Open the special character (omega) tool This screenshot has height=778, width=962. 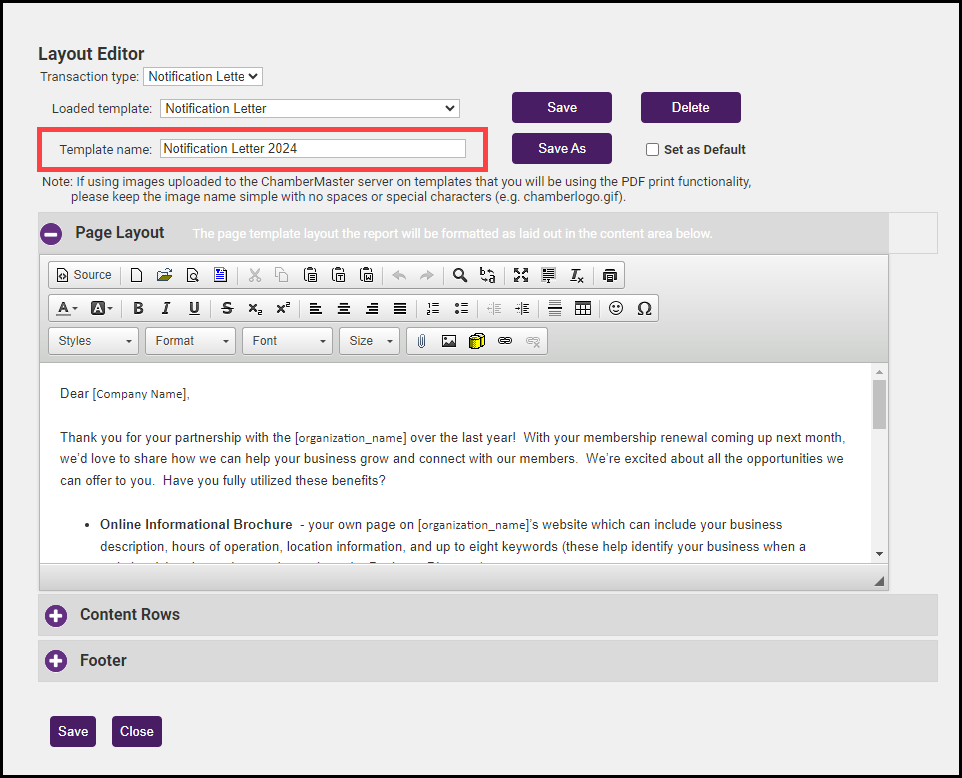(x=644, y=308)
